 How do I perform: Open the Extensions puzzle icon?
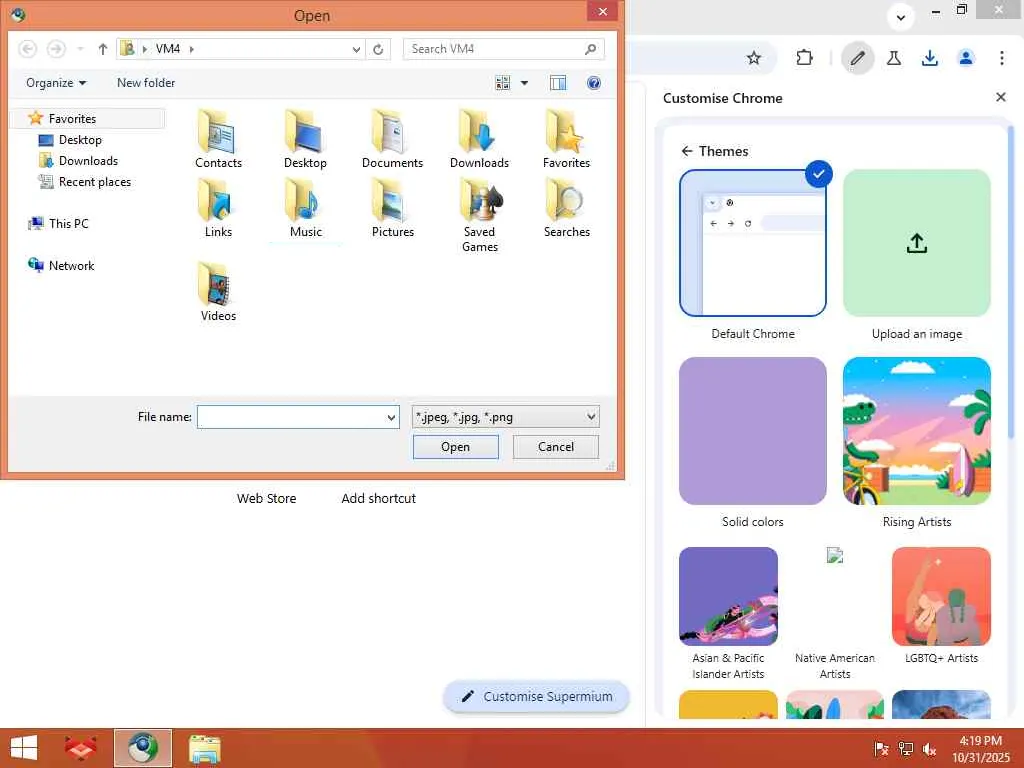pyautogui.click(x=805, y=58)
